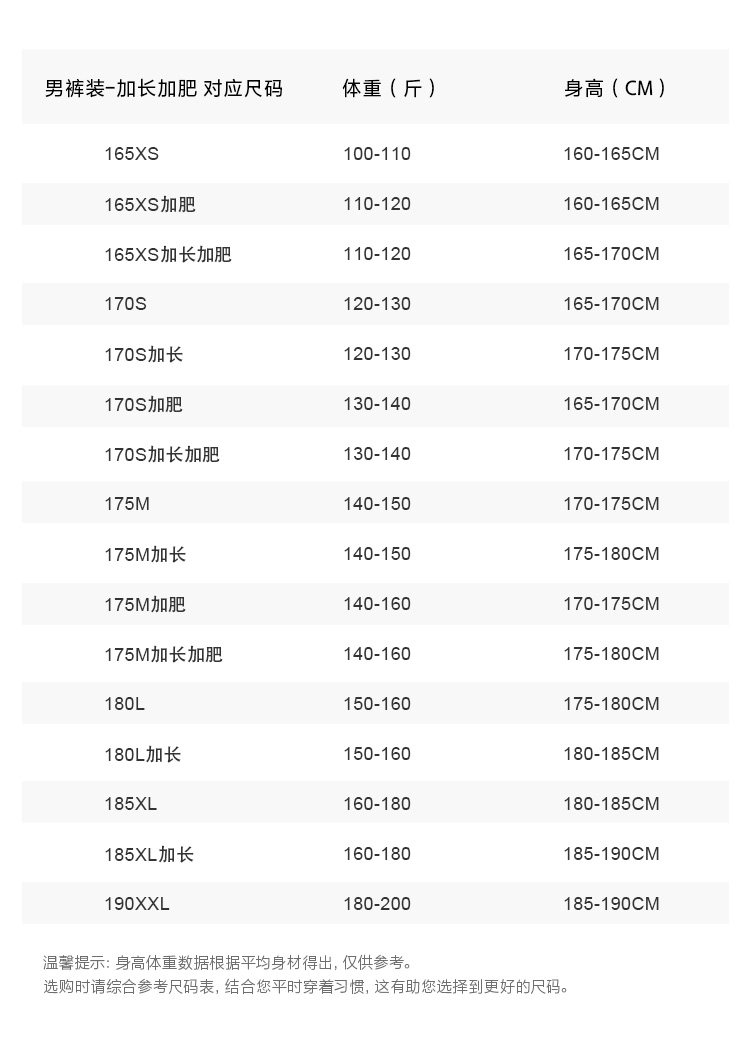This screenshot has height=1042, width=750.
Task: Pick the 170S加长加肥 size label
Action: click(x=161, y=454)
